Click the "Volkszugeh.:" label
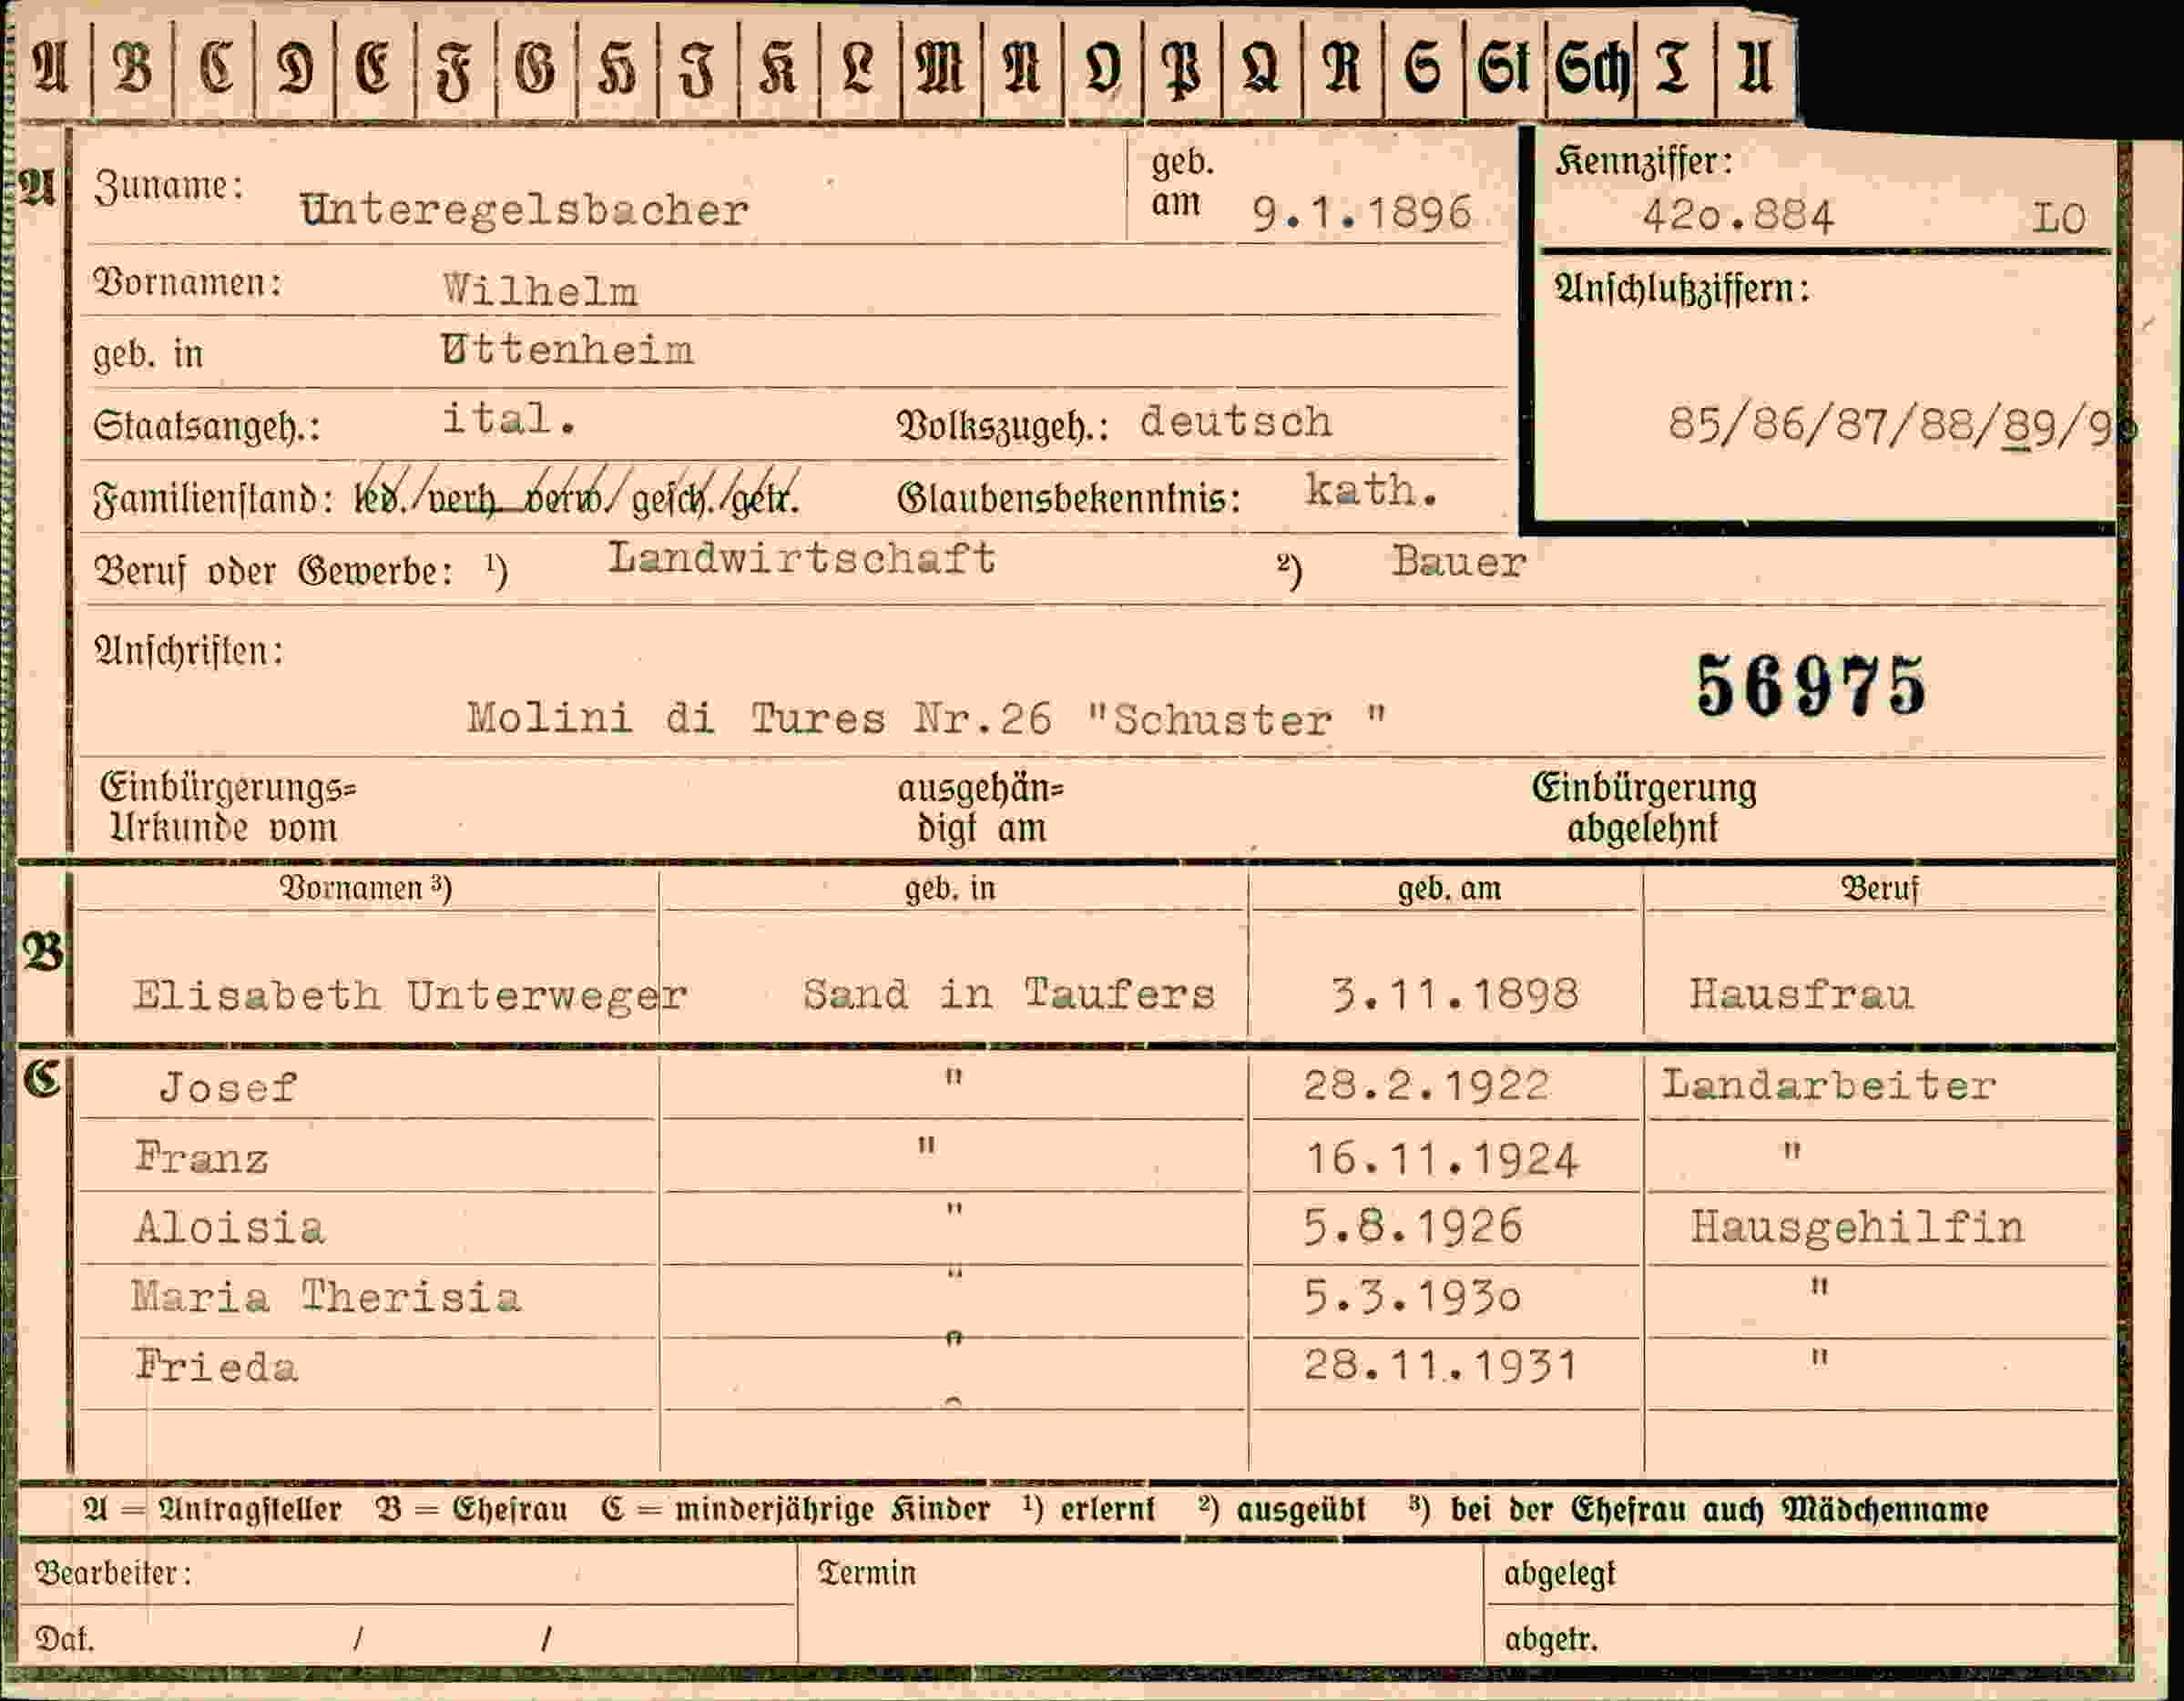The height and width of the screenshot is (1701, 2184). pos(1003,427)
